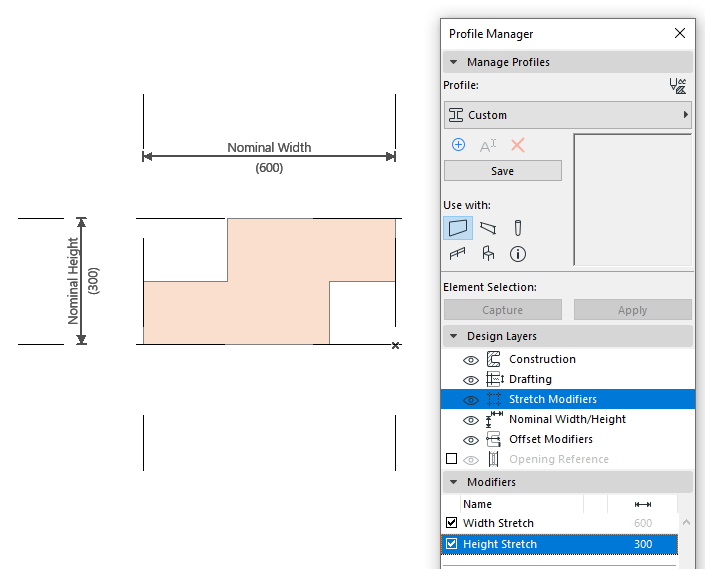Viewport: 705px width, 569px height.
Task: Toggle Nominal Width/Height layer visibility eye
Action: (x=471, y=420)
